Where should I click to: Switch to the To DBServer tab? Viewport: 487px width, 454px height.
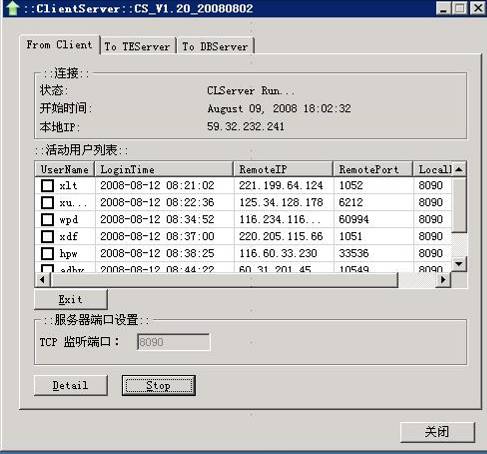[215, 46]
